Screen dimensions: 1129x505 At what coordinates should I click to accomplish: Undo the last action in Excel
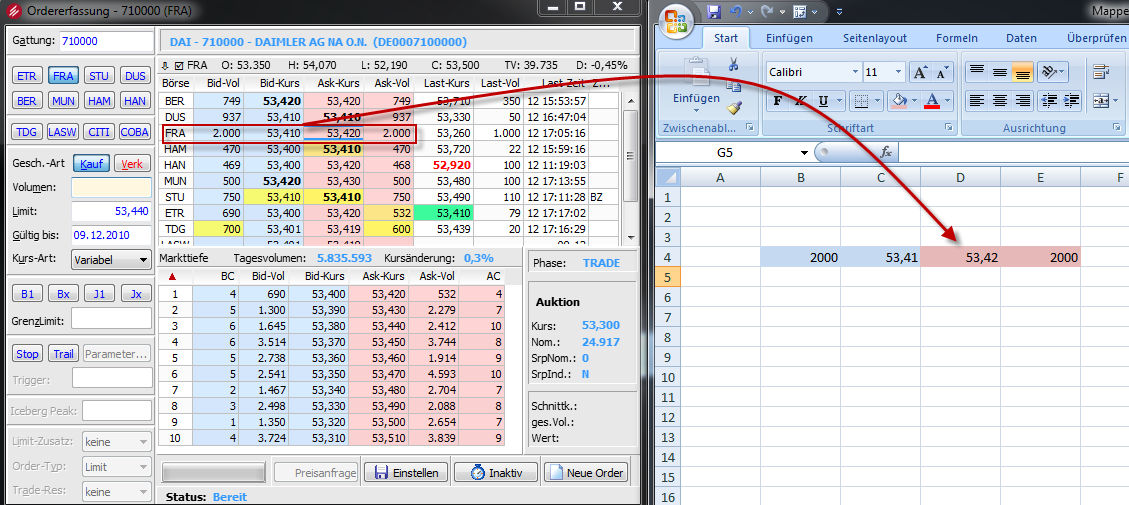pos(735,12)
